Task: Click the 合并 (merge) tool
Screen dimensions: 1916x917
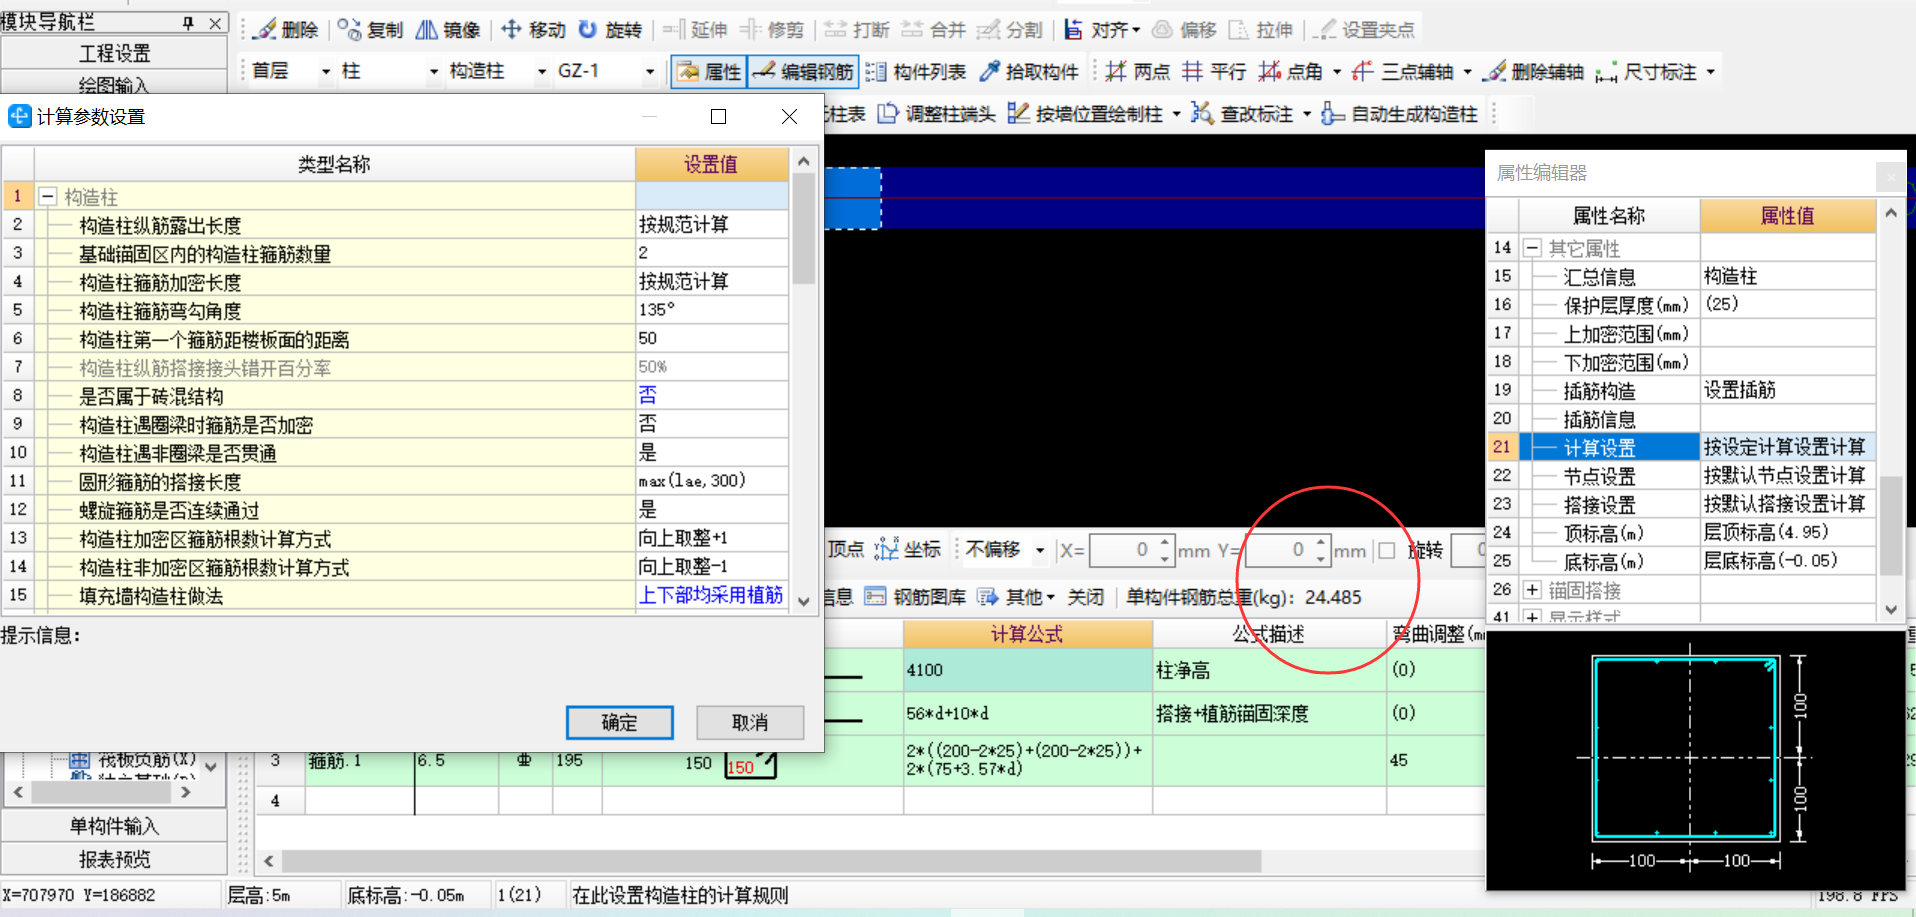Action: click(x=933, y=30)
